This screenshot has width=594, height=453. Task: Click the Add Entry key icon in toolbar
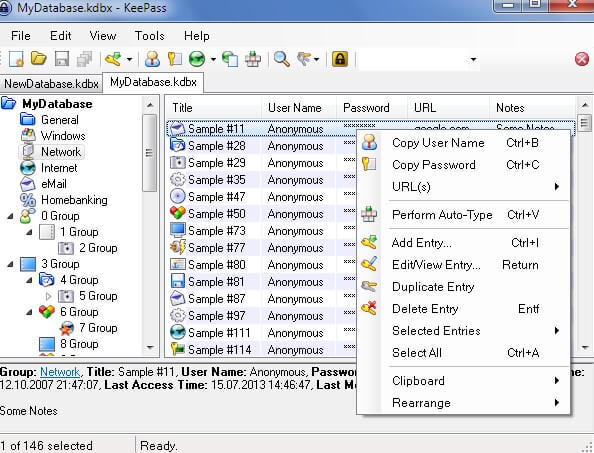[113, 59]
